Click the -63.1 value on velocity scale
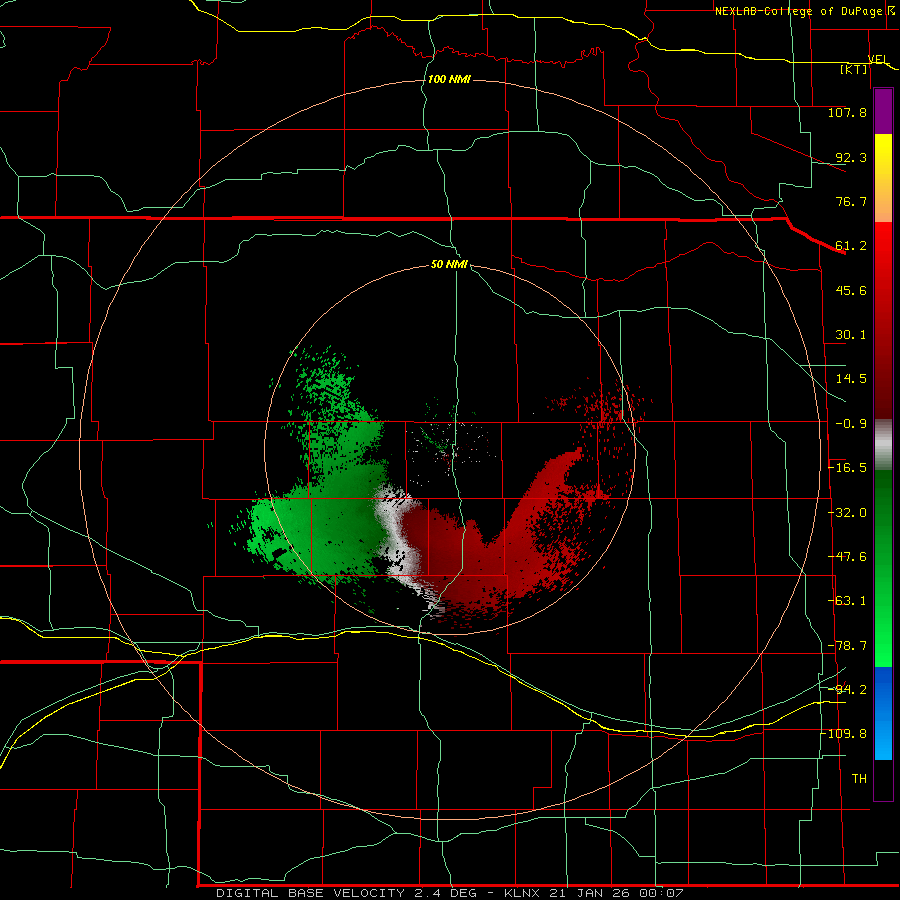Image resolution: width=900 pixels, height=900 pixels. [847, 601]
